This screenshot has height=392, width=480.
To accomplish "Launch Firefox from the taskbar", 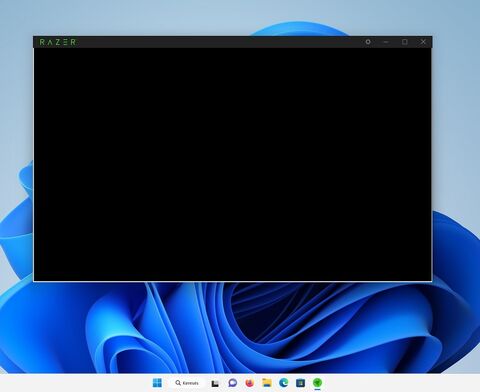I will tap(249, 383).
